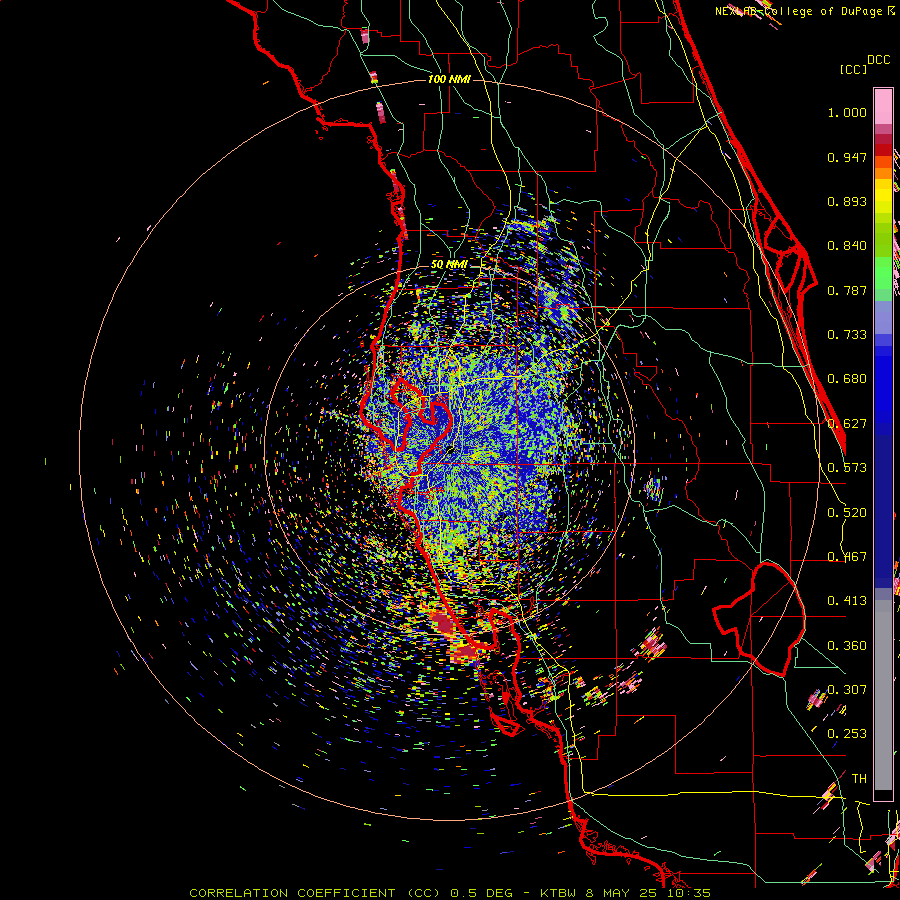Click the [CC] legend heading
The width and height of the screenshot is (900, 900).
853,69
